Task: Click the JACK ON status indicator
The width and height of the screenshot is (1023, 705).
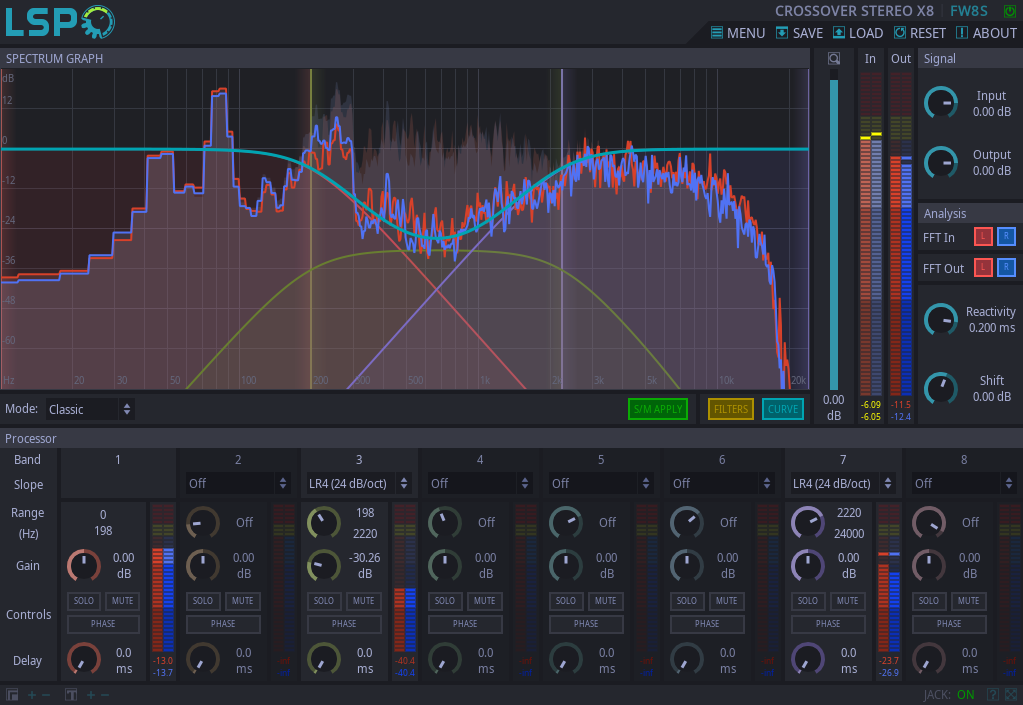Action: 949,695
